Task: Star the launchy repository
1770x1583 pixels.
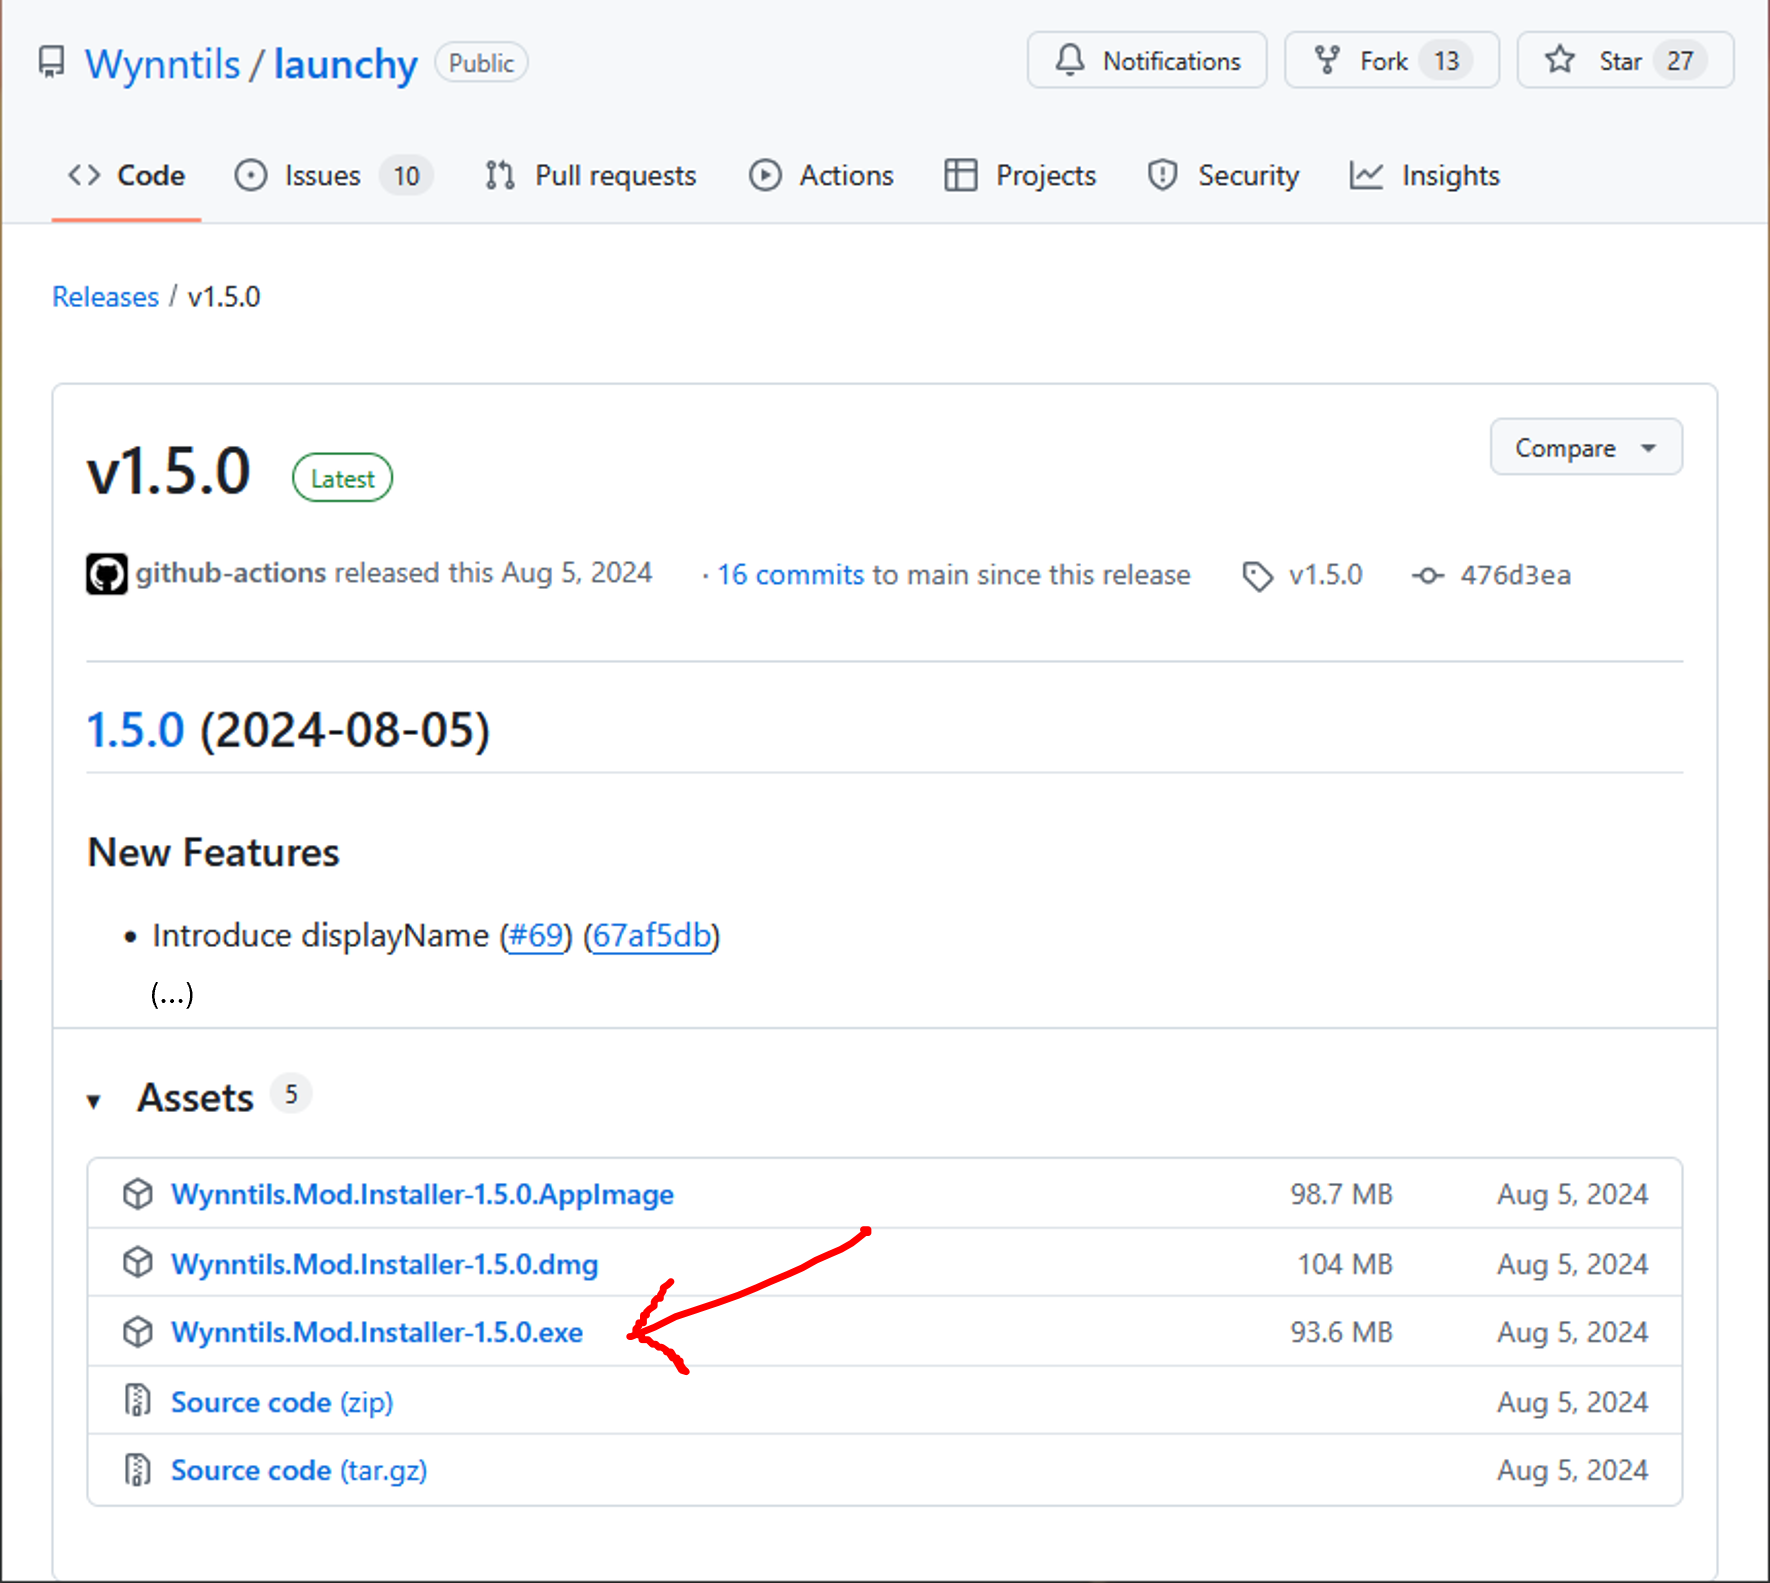Action: pyautogui.click(x=1624, y=61)
